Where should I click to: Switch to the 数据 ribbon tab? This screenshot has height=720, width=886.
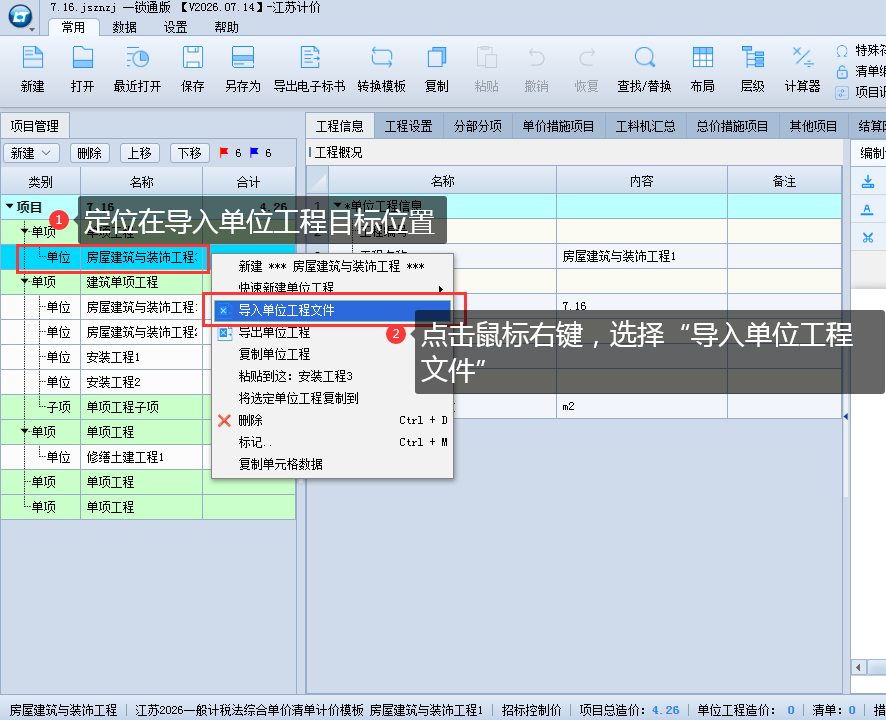click(124, 27)
